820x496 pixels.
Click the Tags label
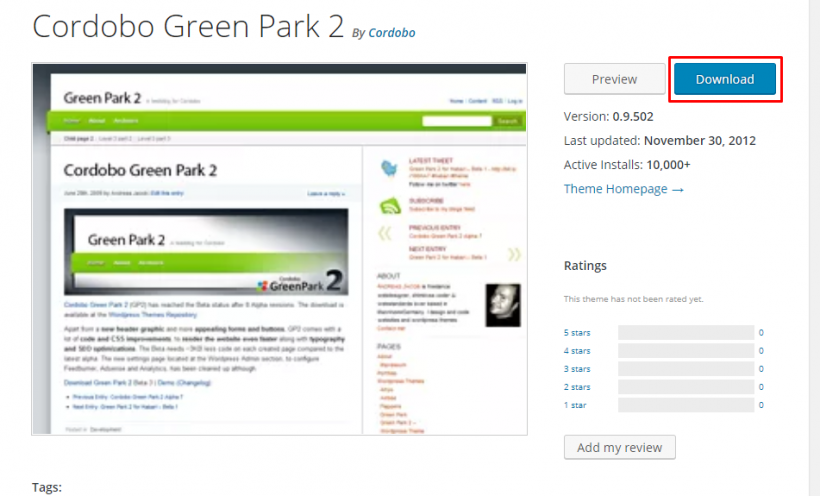click(x=47, y=487)
